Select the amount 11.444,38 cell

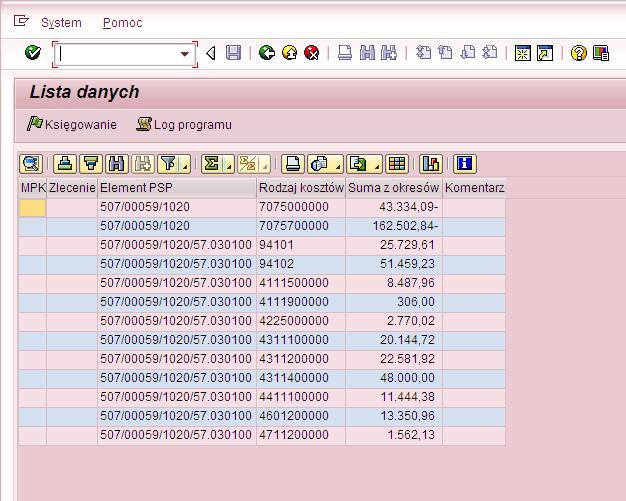(x=394, y=397)
